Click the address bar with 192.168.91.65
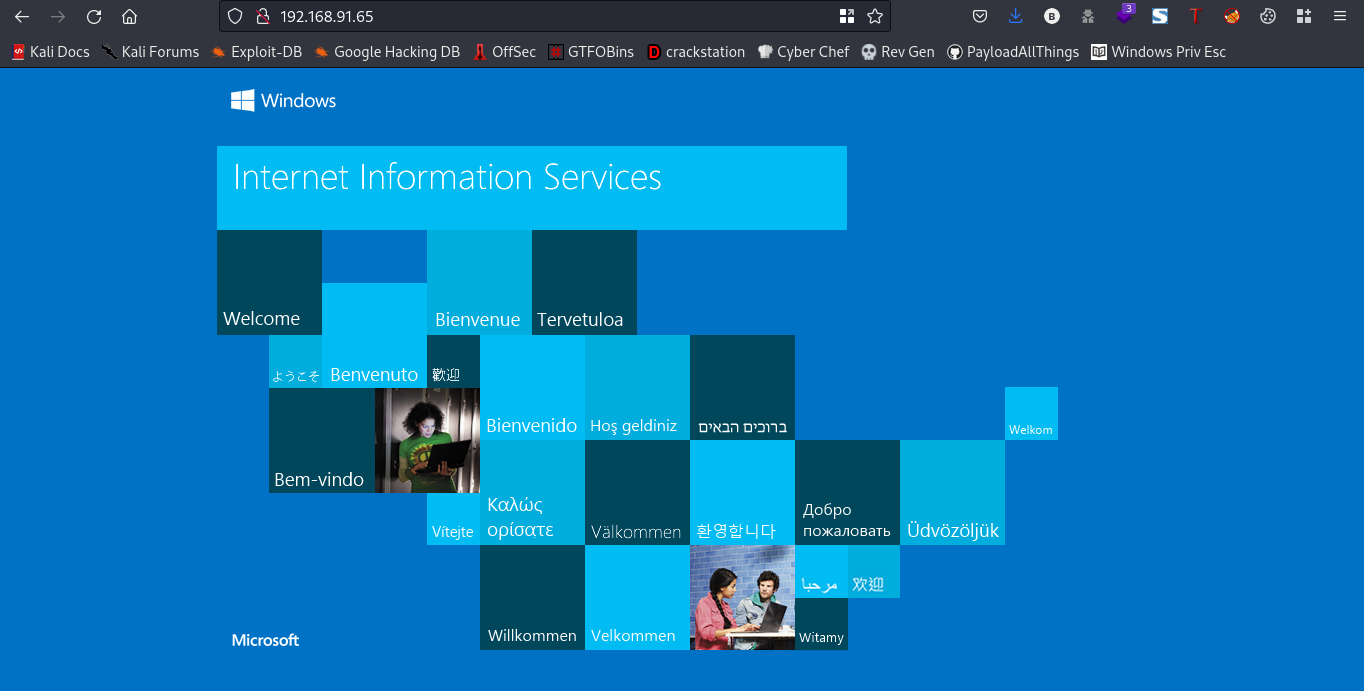Viewport: 1364px width, 691px height. pos(555,16)
